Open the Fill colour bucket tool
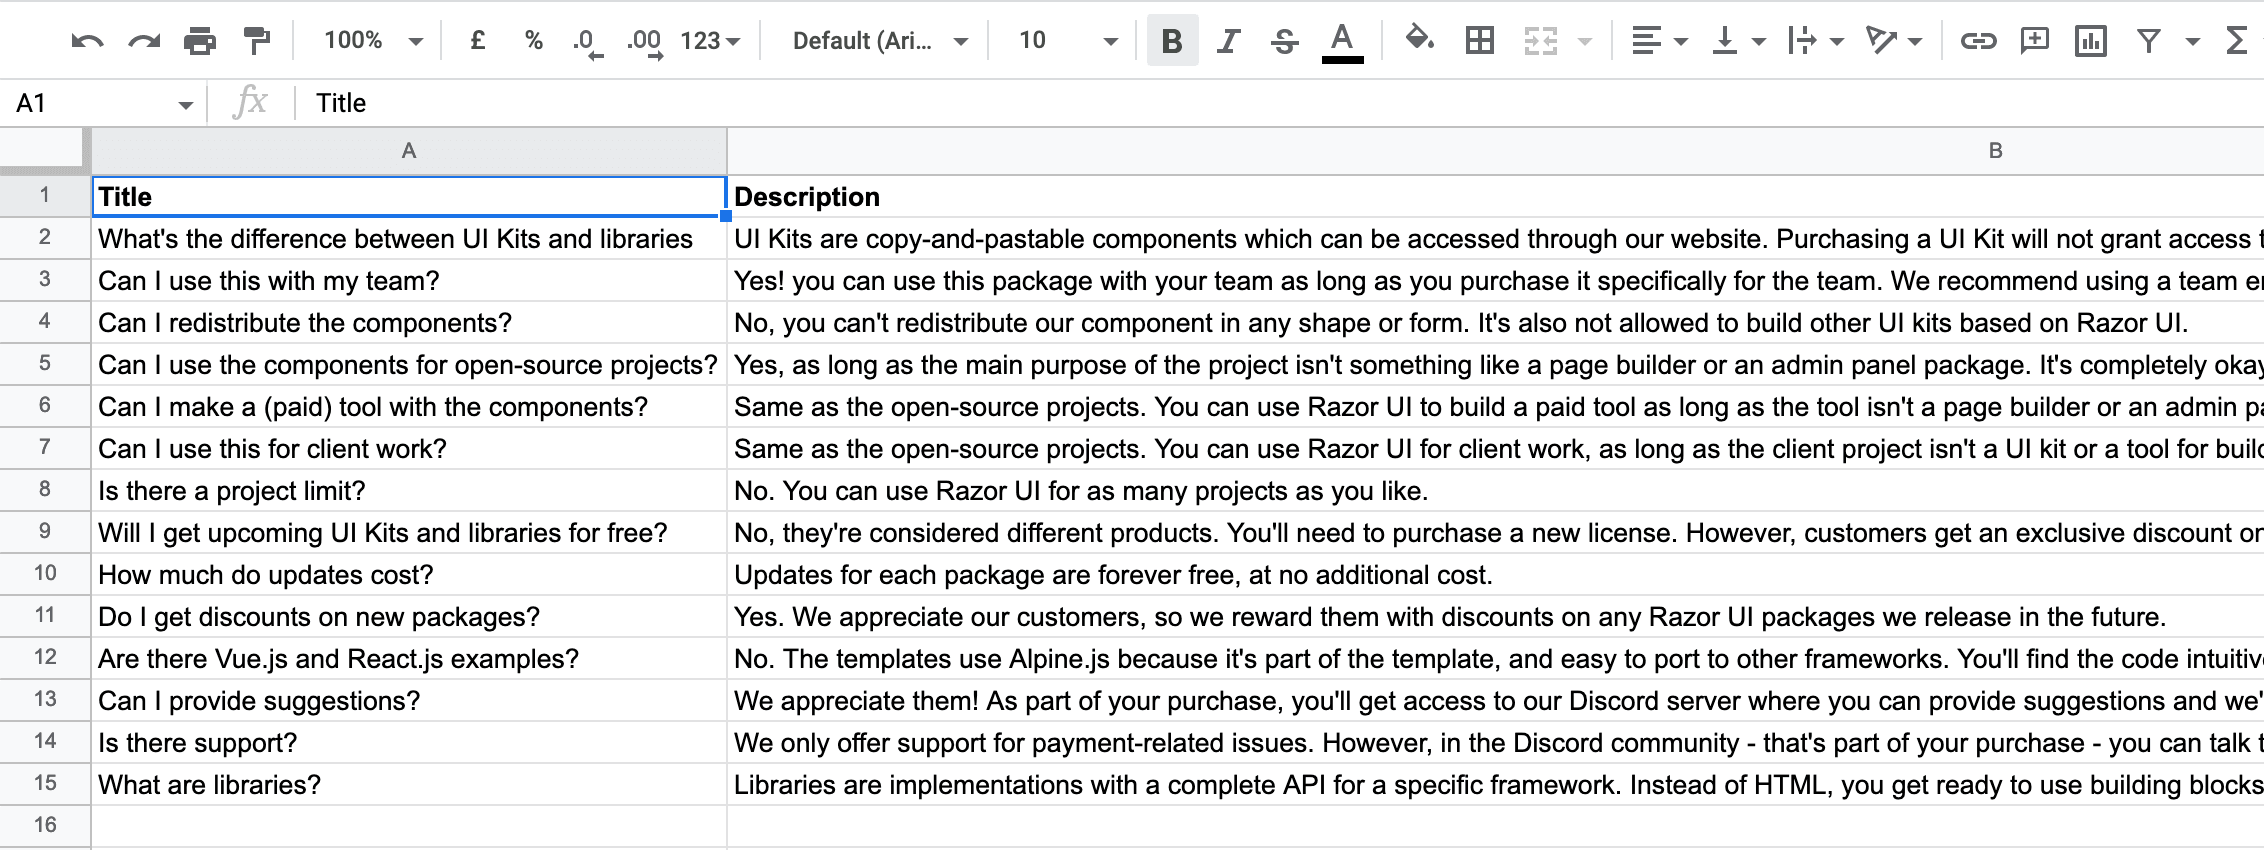This screenshot has height=850, width=2264. click(1419, 41)
